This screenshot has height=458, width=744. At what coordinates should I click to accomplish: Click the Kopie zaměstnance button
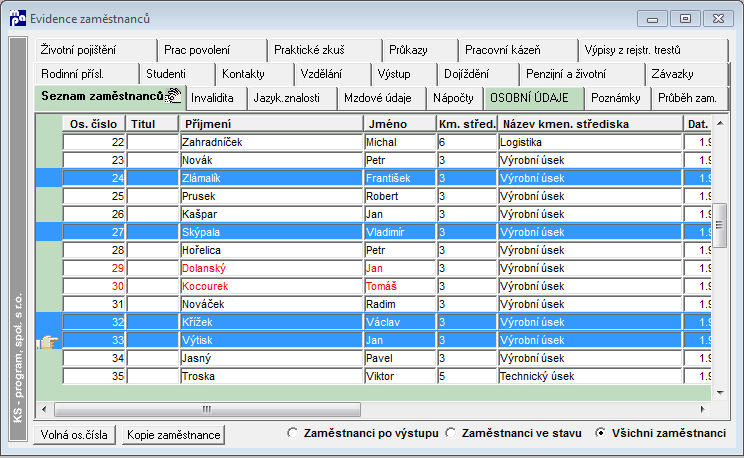point(173,435)
